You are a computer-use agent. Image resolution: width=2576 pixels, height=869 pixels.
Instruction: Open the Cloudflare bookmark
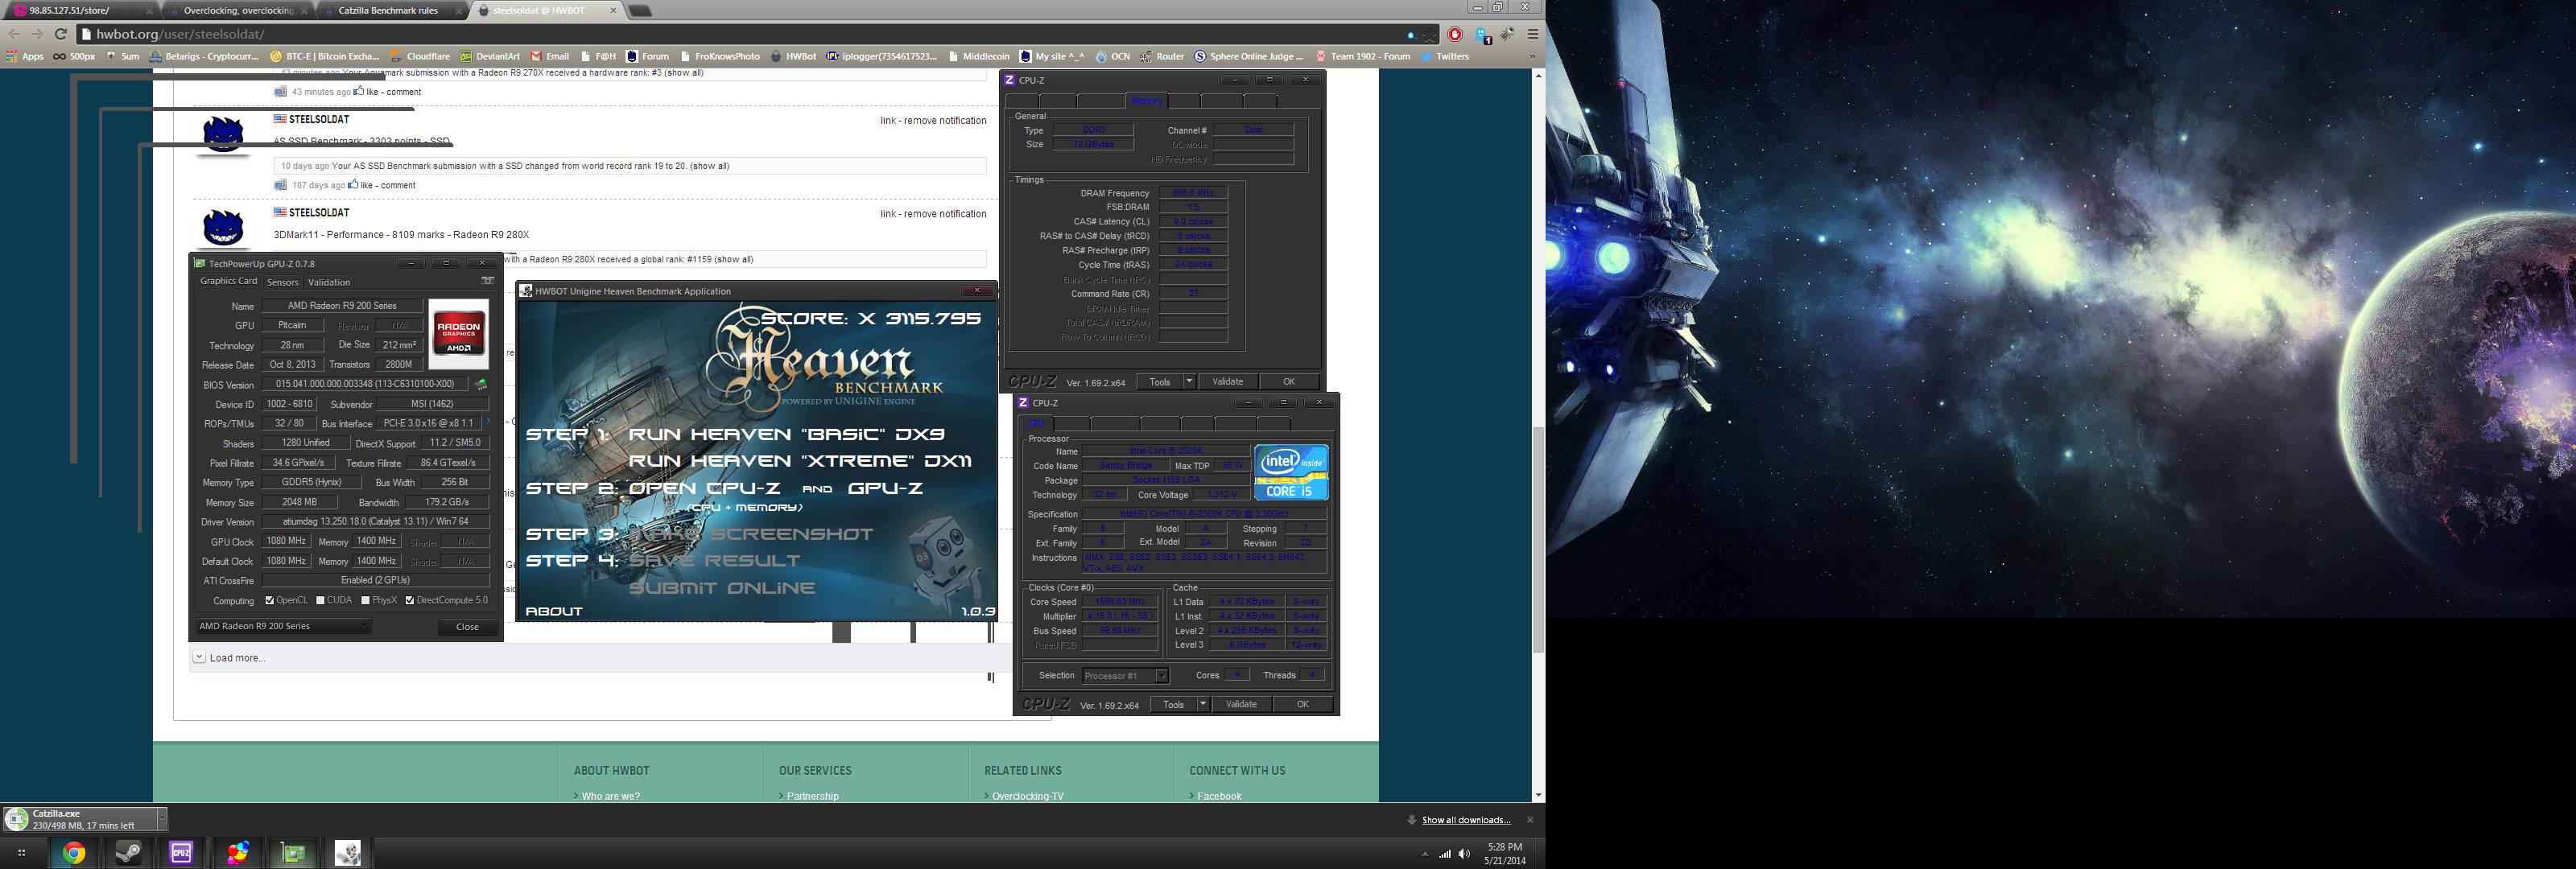tap(420, 56)
